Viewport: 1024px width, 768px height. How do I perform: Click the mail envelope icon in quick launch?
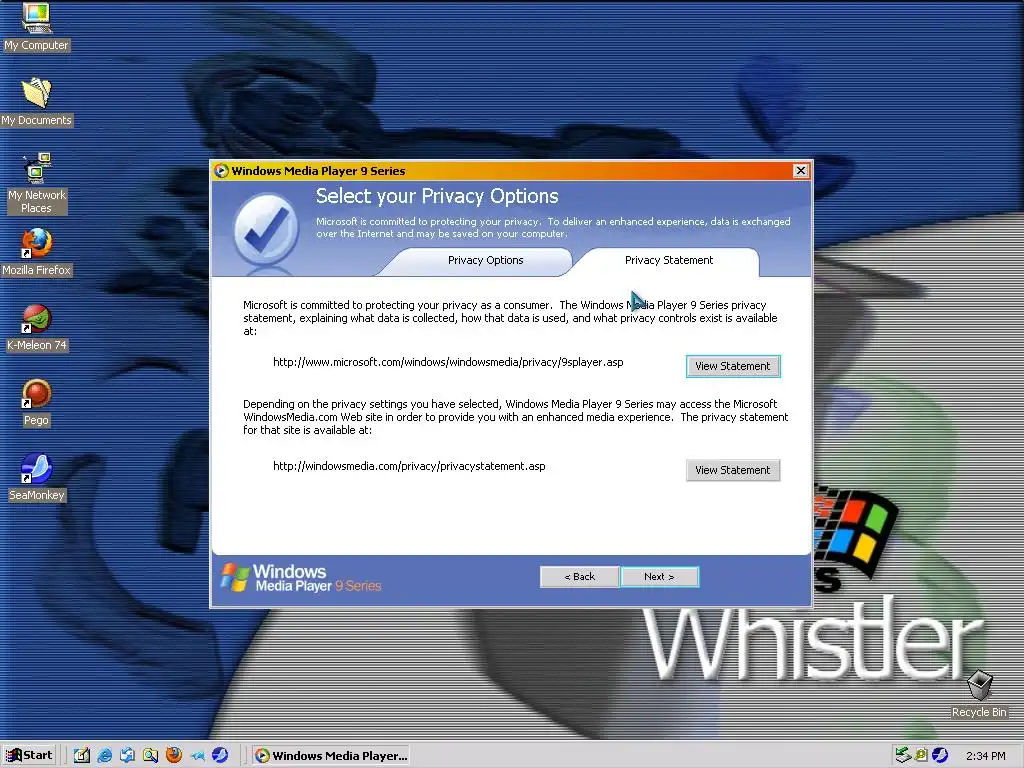pyautogui.click(x=127, y=755)
